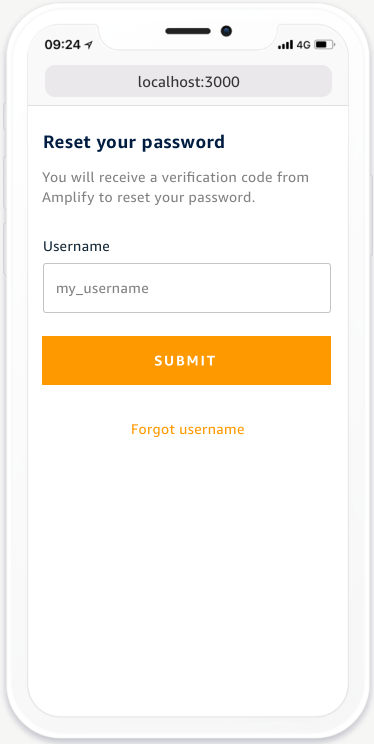This screenshot has height=744, width=374.
Task: Click the Username input field
Action: click(187, 288)
